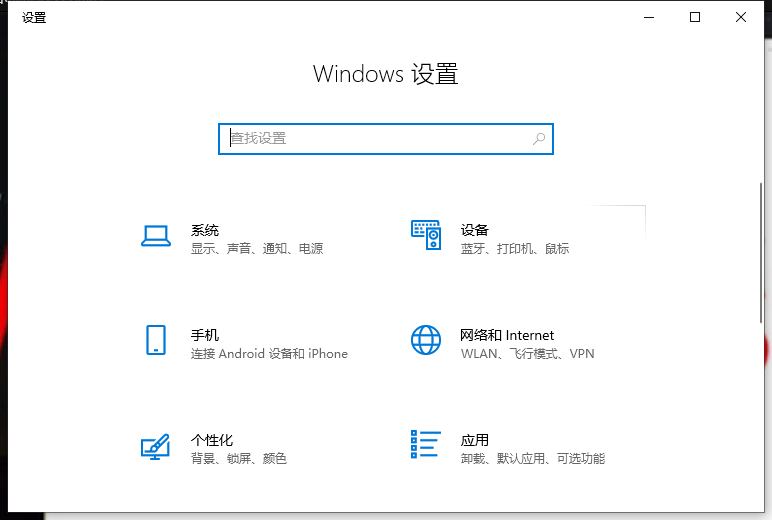Click the Devices keyboard and speaker icon

[426, 236]
